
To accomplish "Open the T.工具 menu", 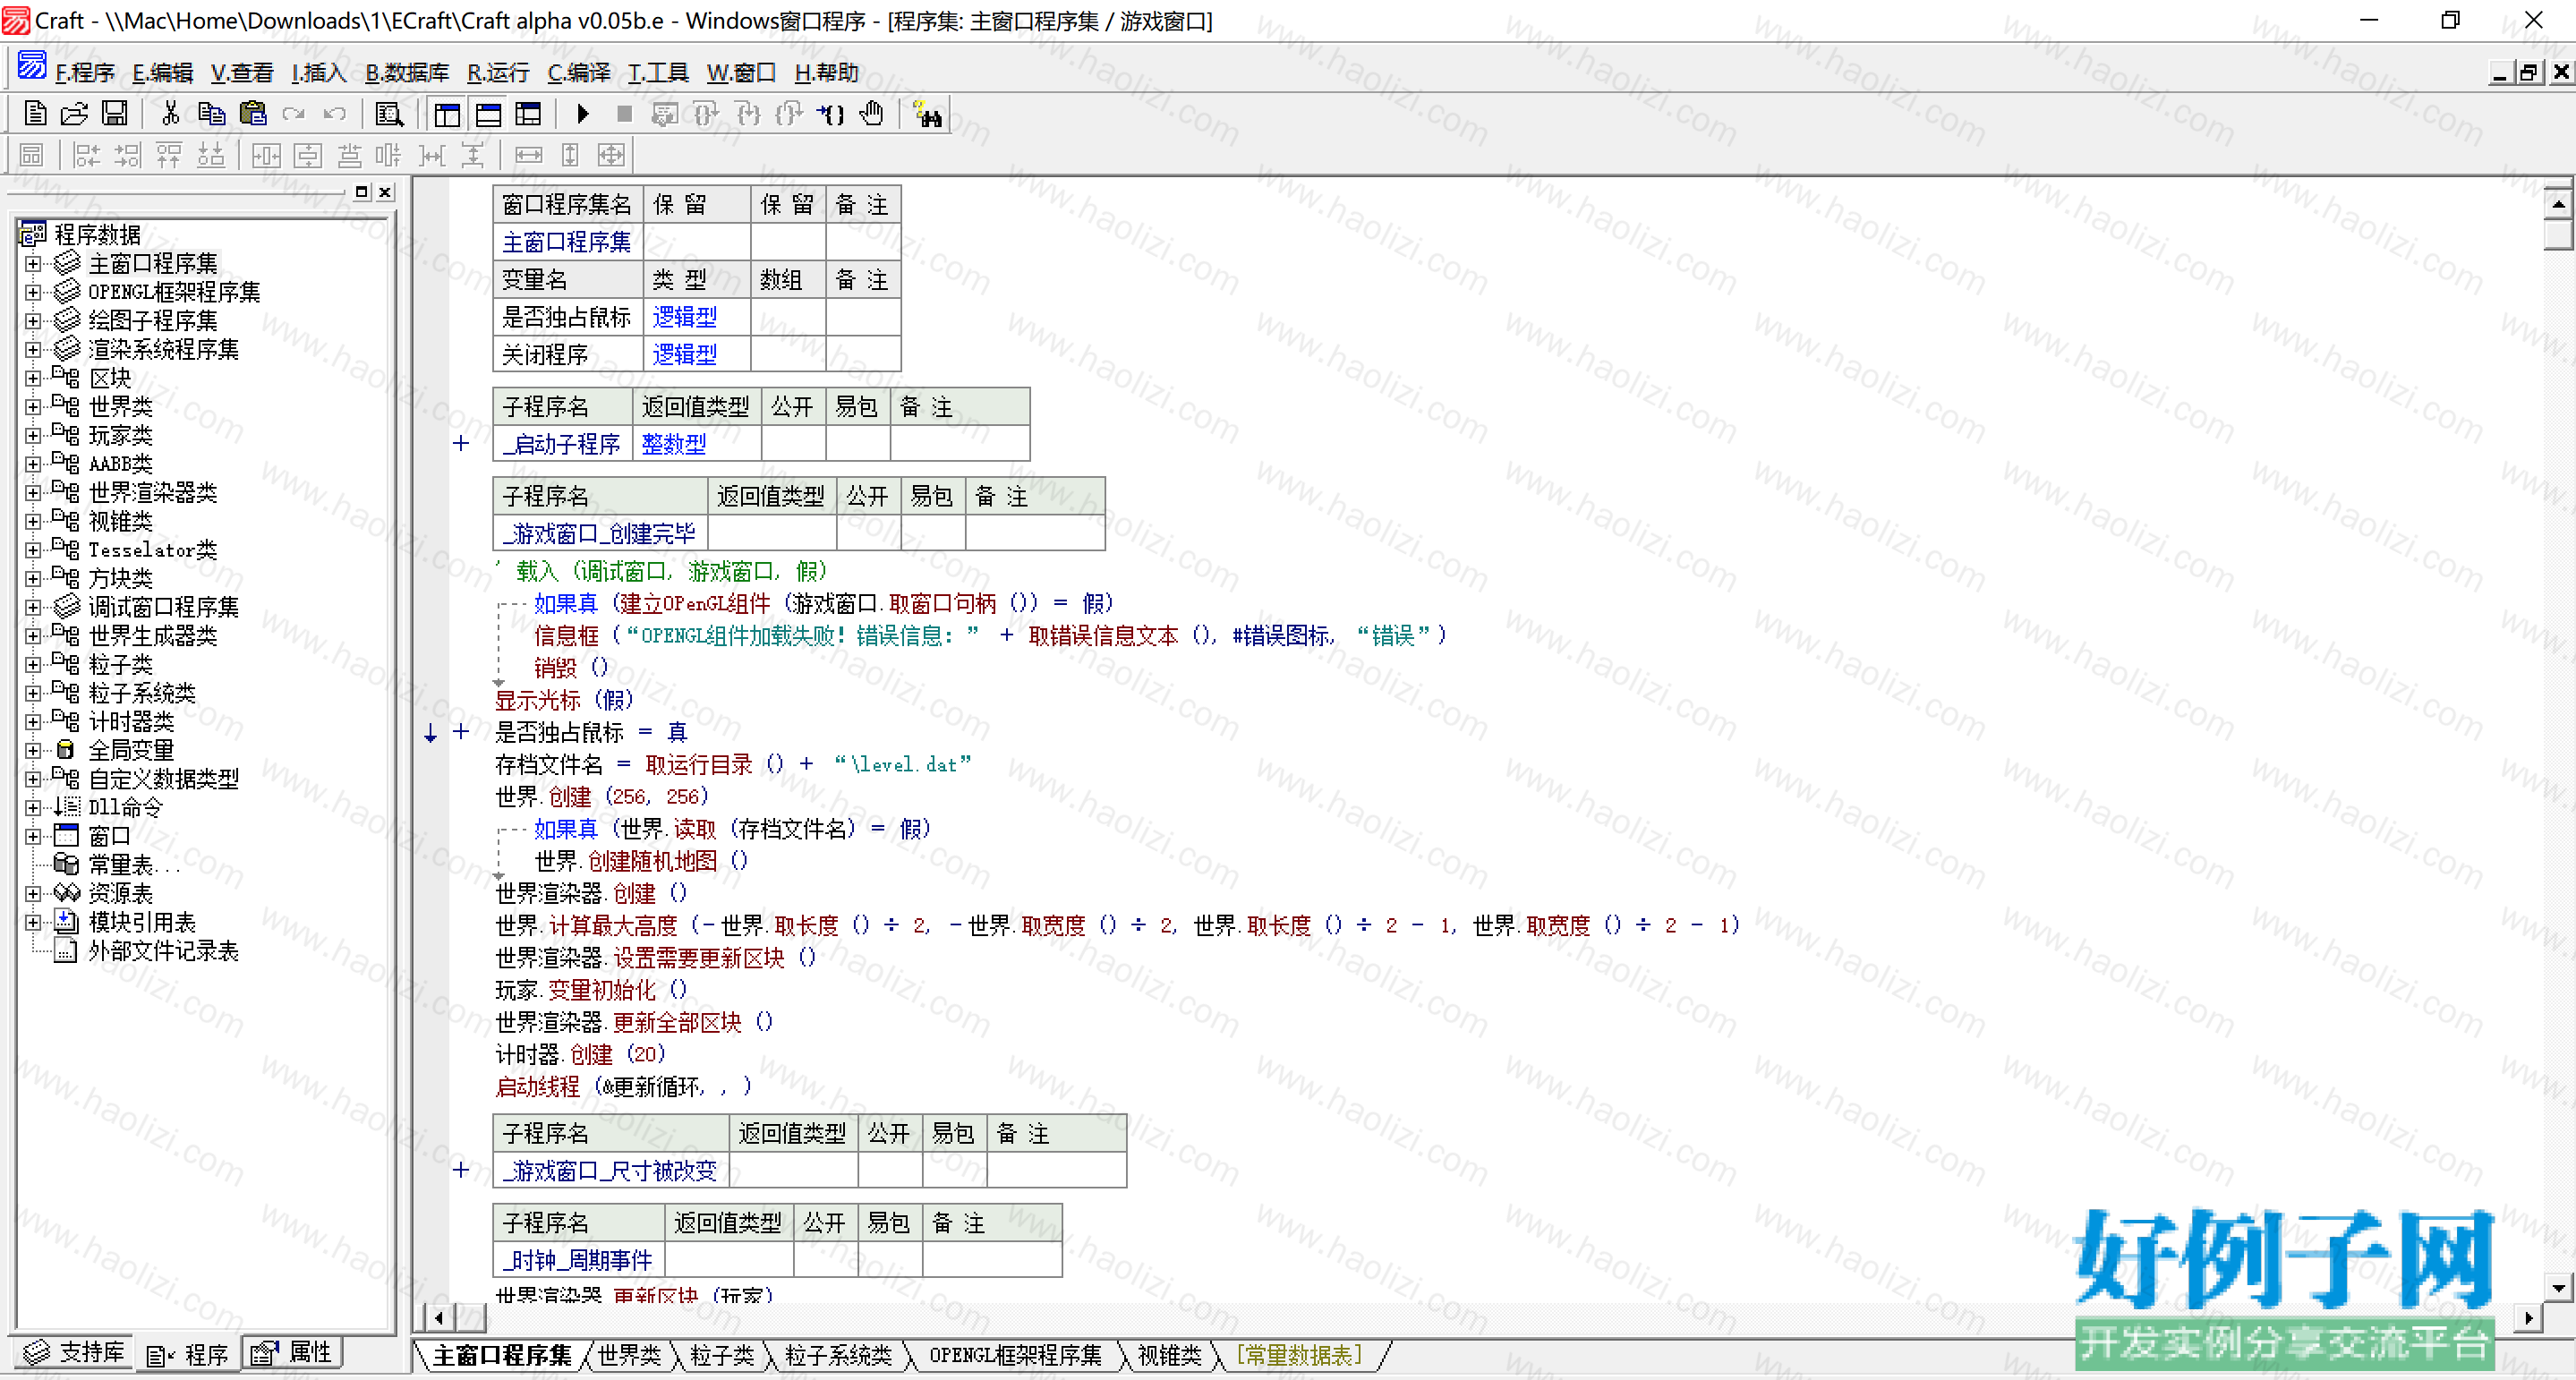I will pos(657,73).
